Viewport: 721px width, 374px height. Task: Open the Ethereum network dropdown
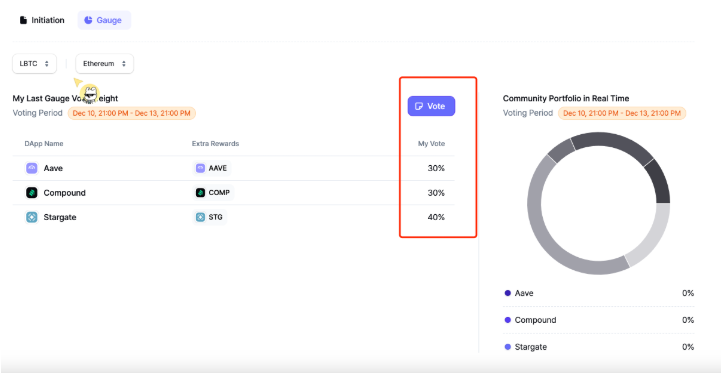point(104,63)
